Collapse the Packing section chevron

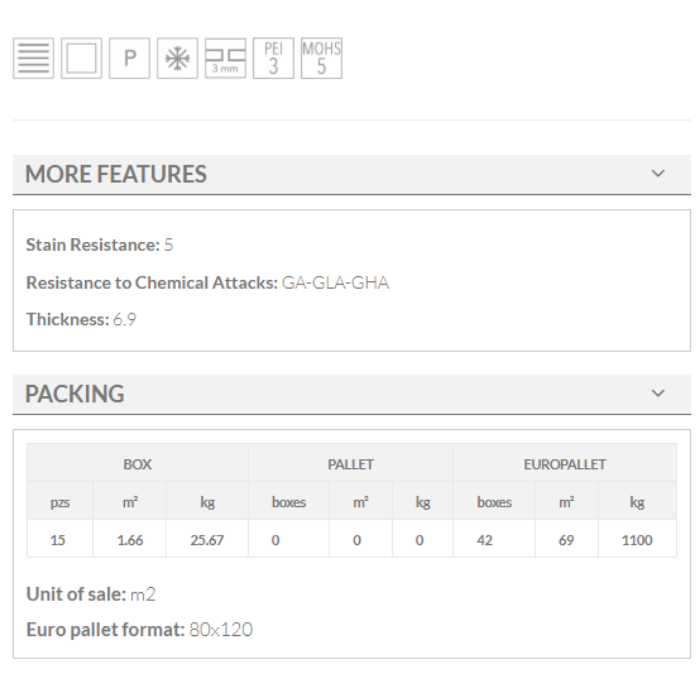click(x=658, y=394)
